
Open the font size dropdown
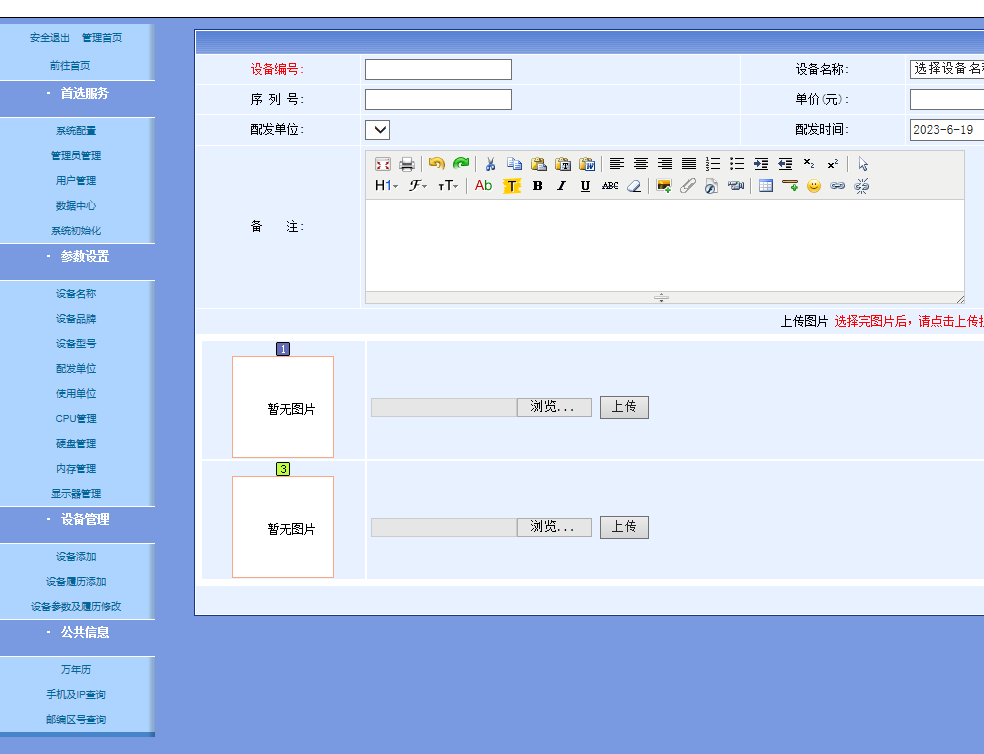point(448,186)
